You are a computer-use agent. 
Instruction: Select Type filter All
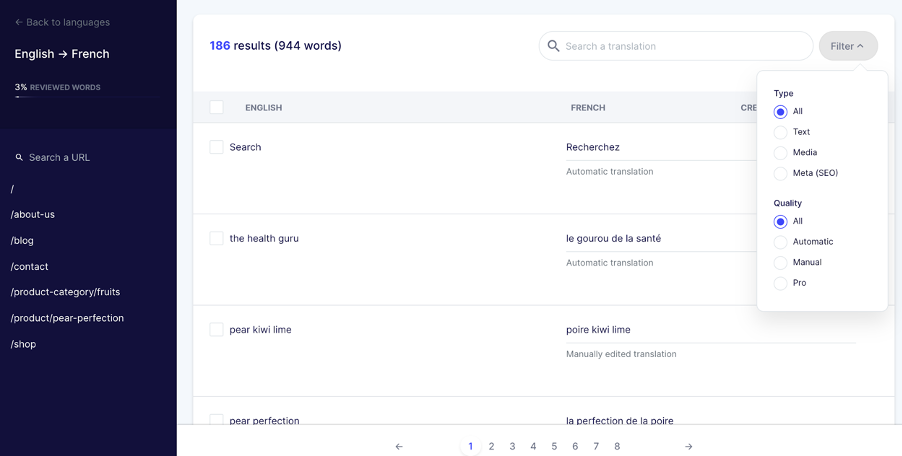click(780, 112)
